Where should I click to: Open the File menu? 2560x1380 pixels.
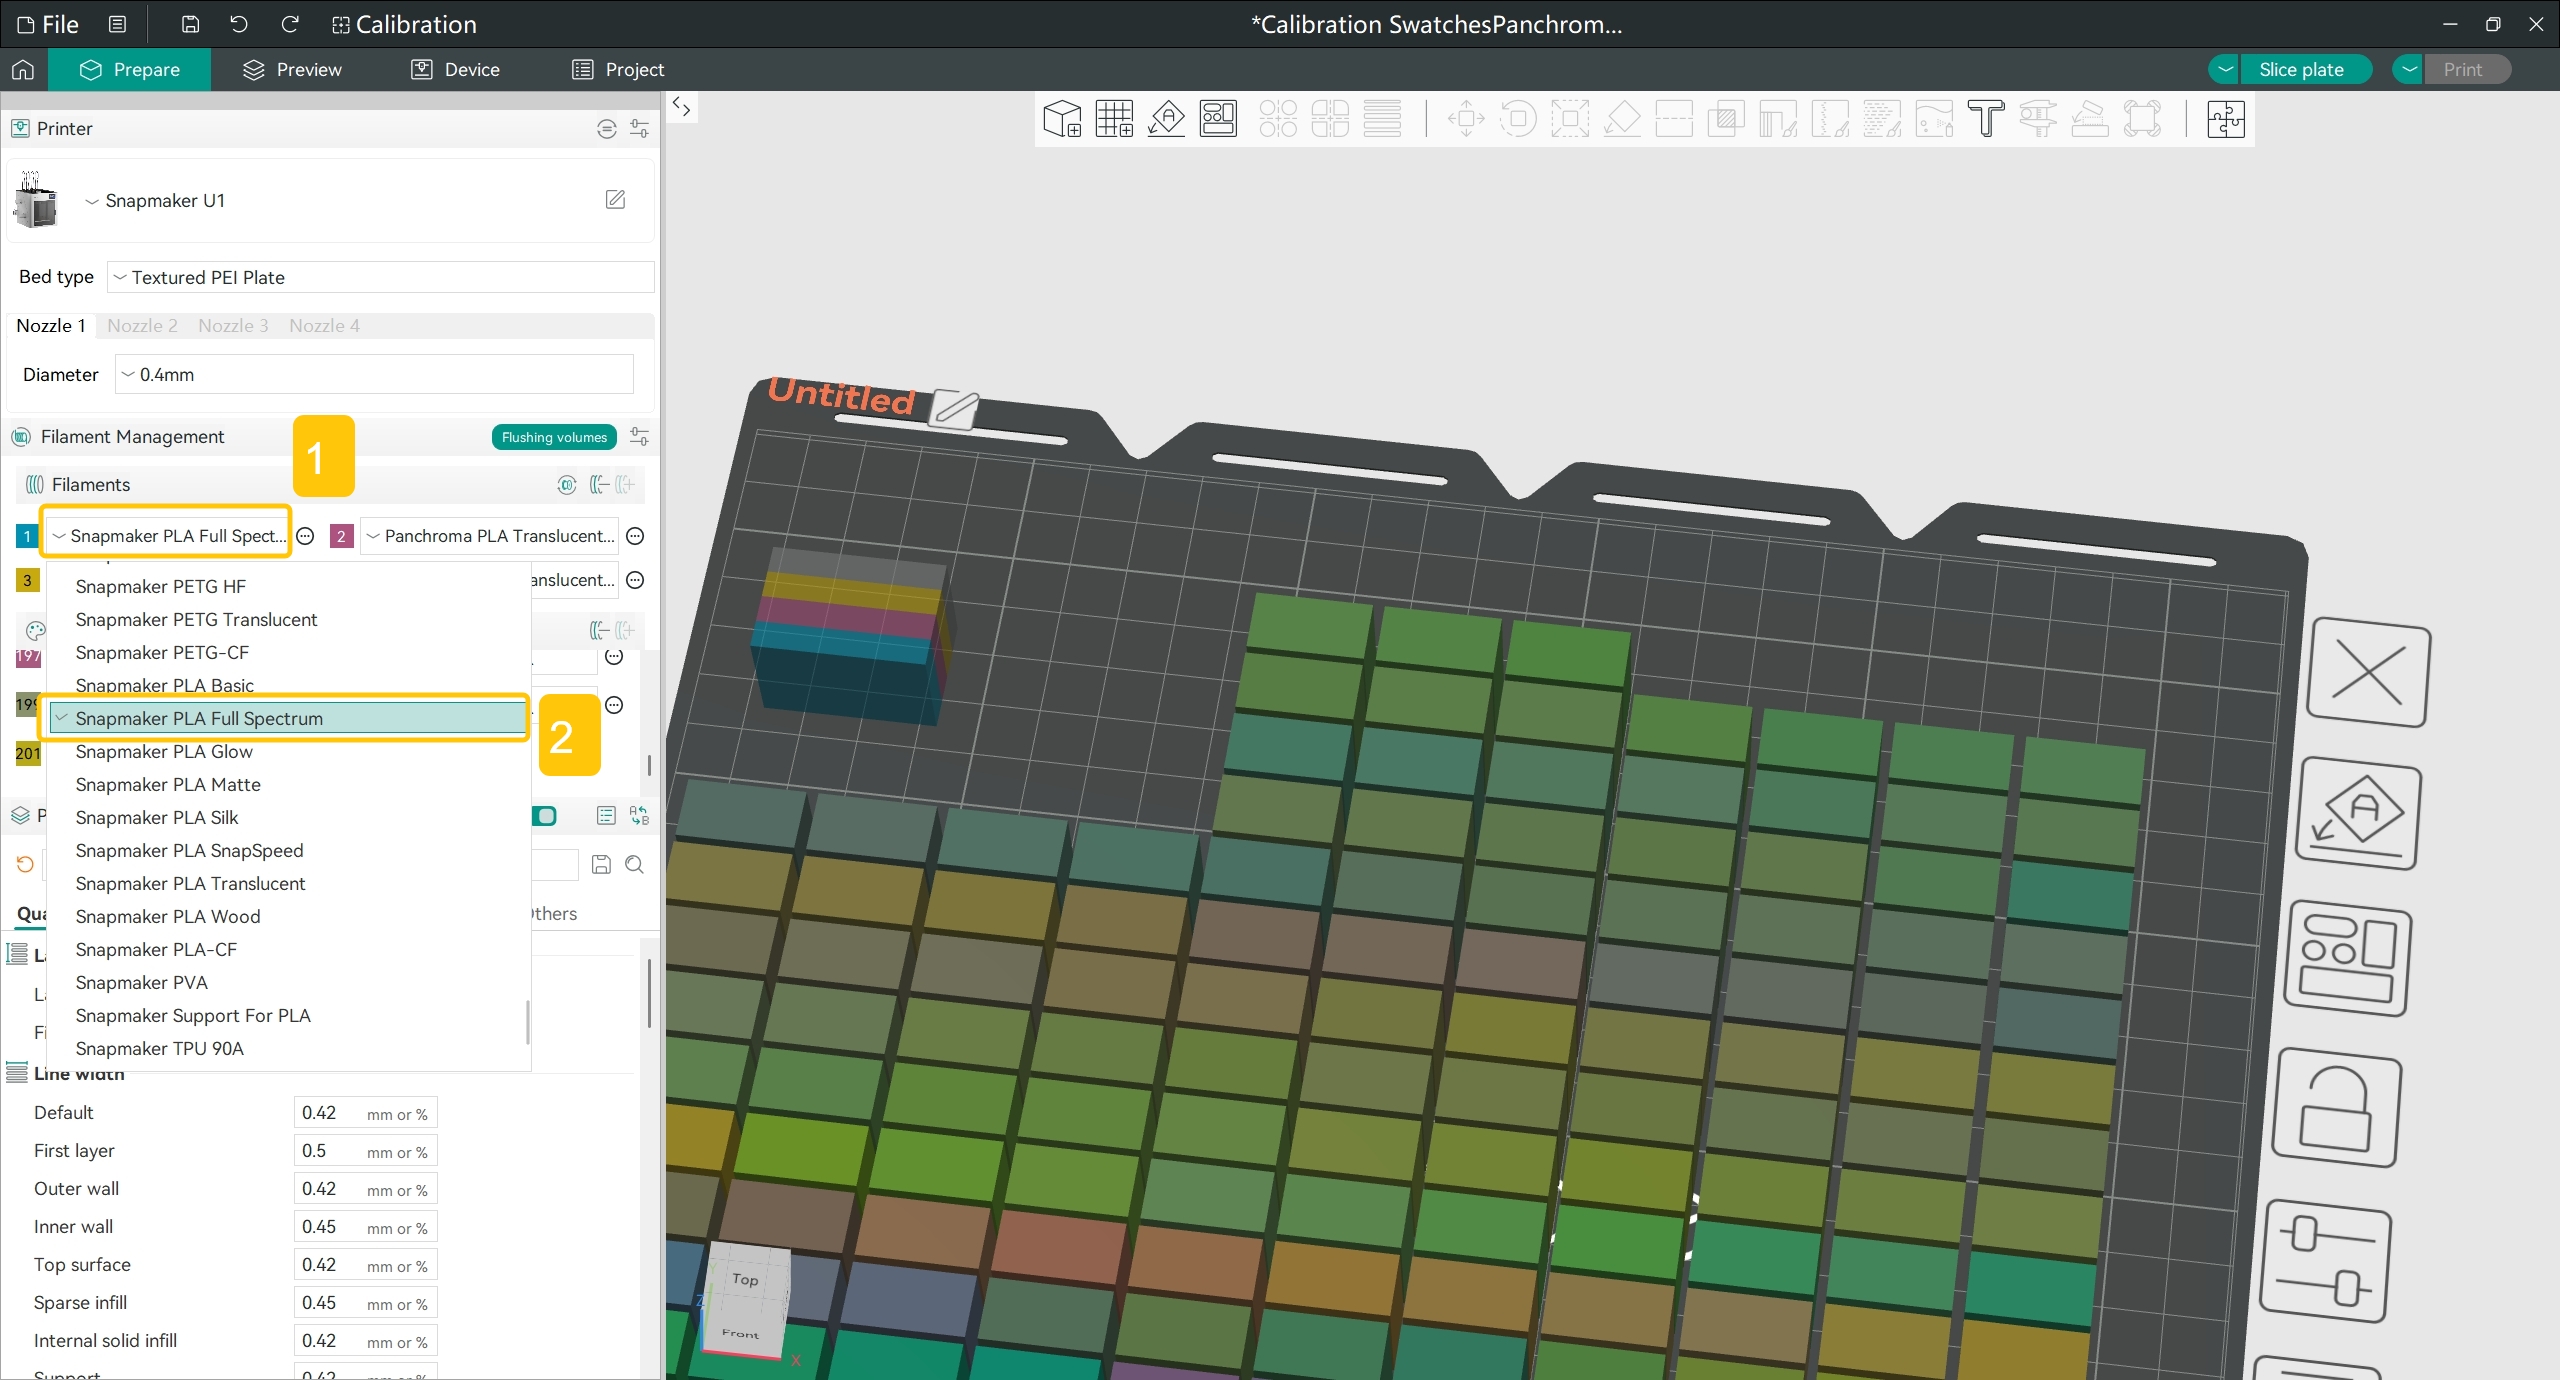tap(48, 24)
